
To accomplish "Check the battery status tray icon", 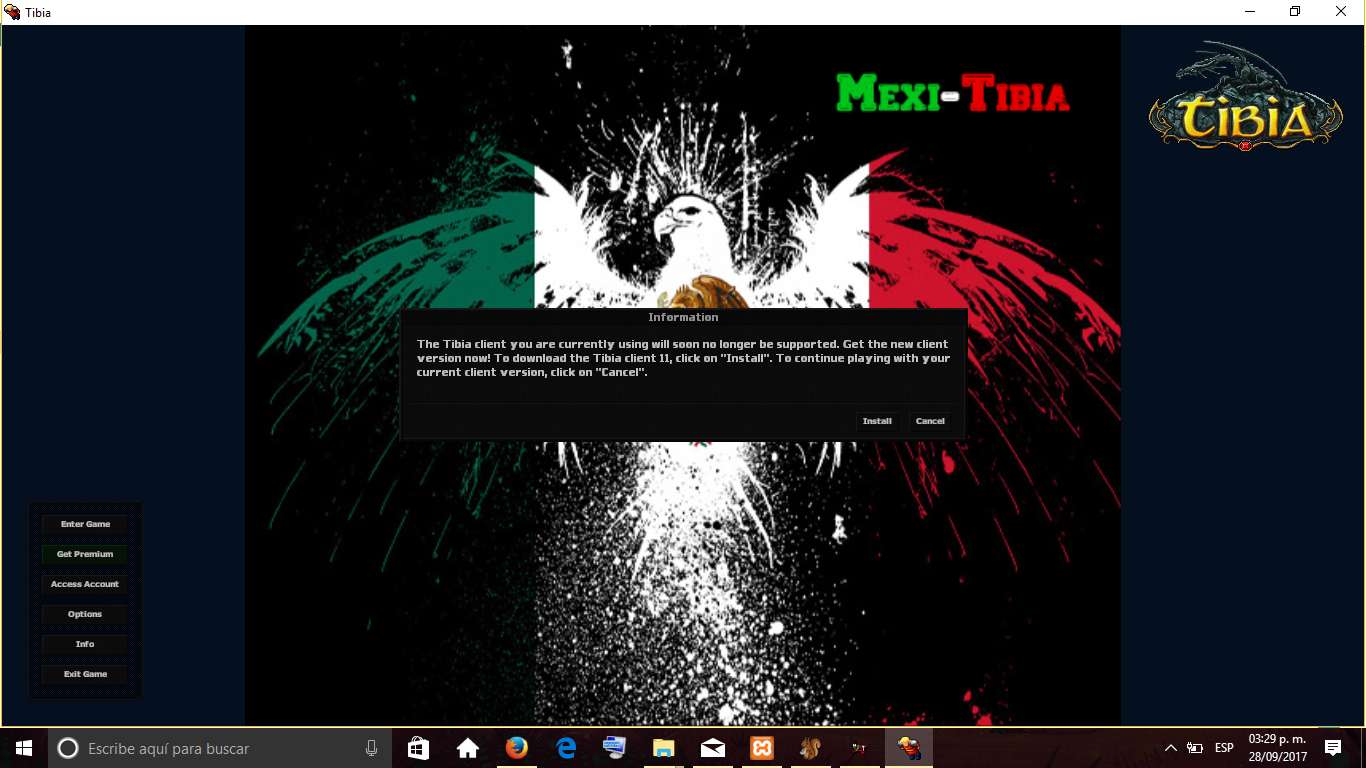I will [x=1195, y=748].
